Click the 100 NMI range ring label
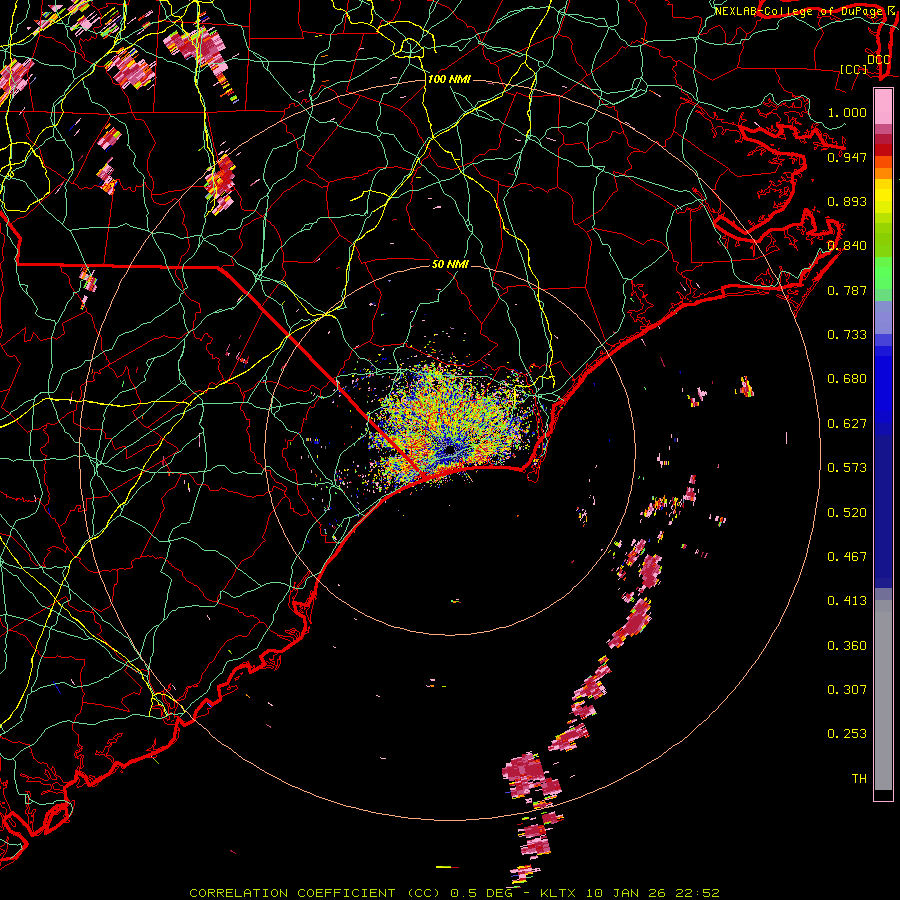The height and width of the screenshot is (900, 900). [449, 79]
